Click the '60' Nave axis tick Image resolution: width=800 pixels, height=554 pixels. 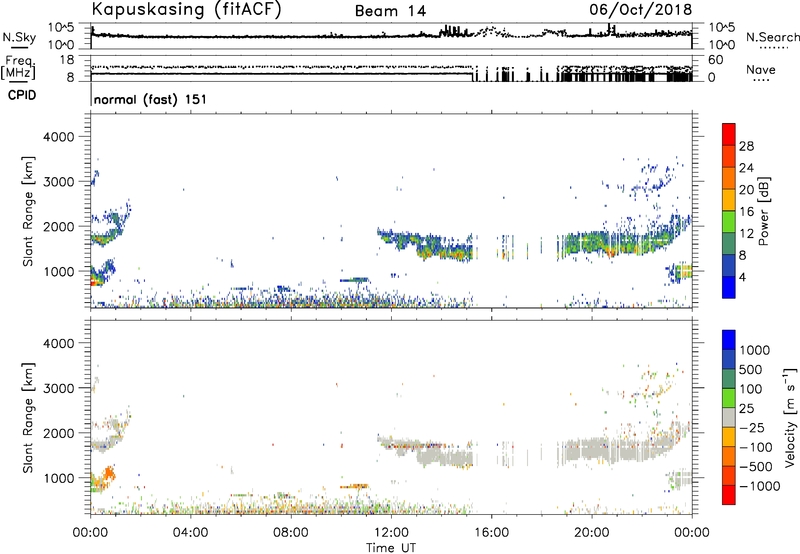pyautogui.click(x=715, y=60)
